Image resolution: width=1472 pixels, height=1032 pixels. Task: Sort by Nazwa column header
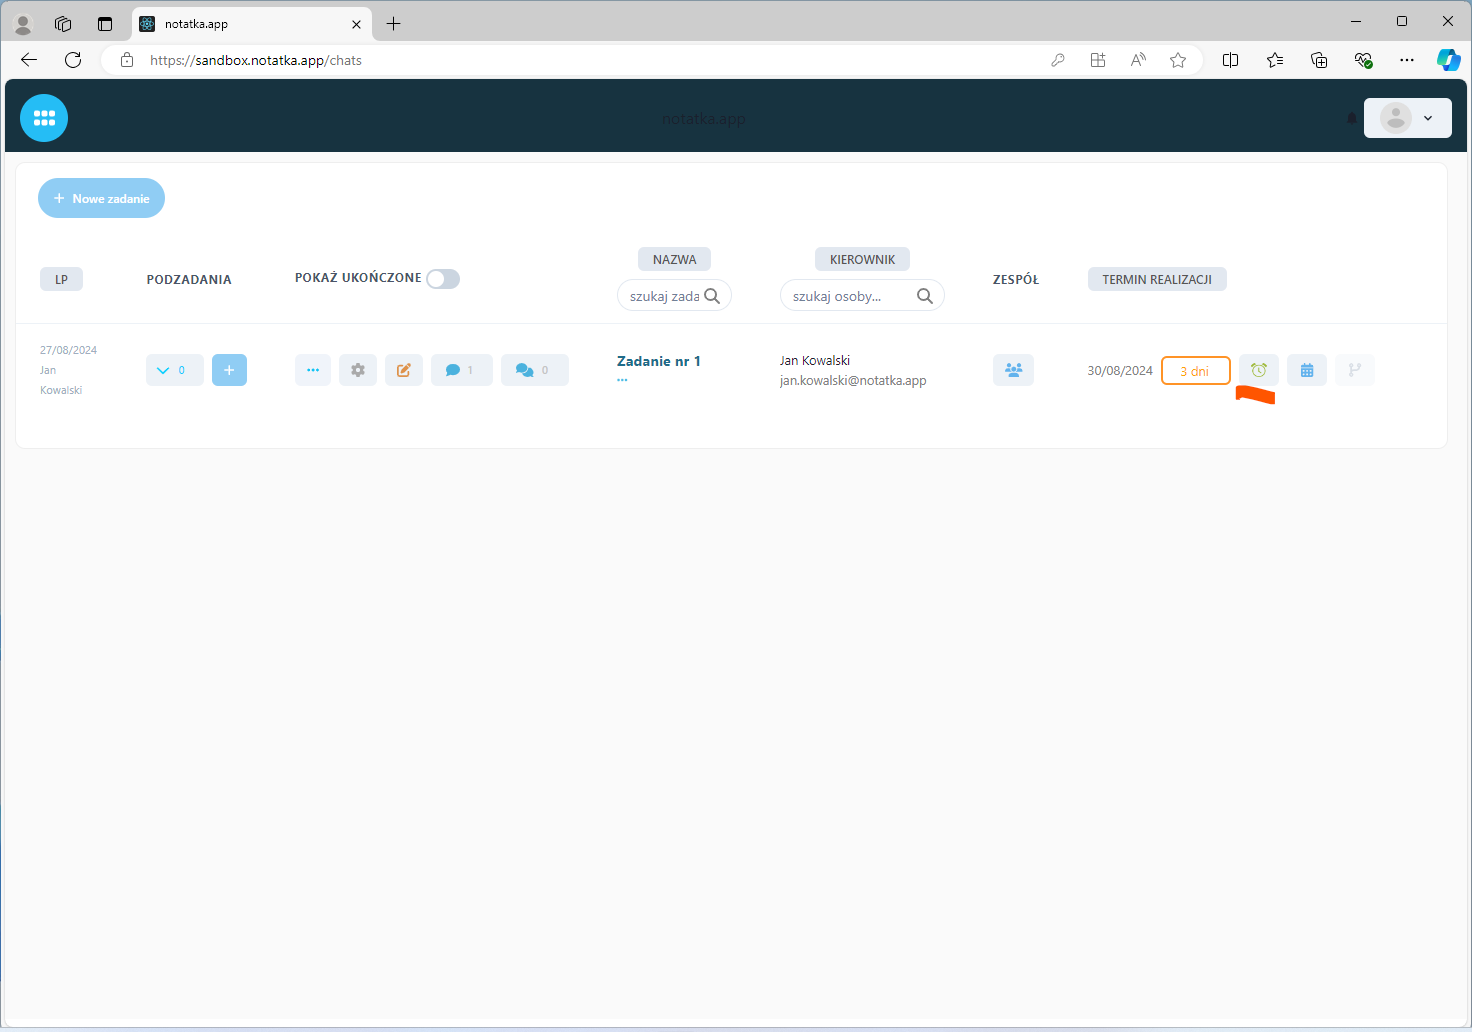(674, 259)
